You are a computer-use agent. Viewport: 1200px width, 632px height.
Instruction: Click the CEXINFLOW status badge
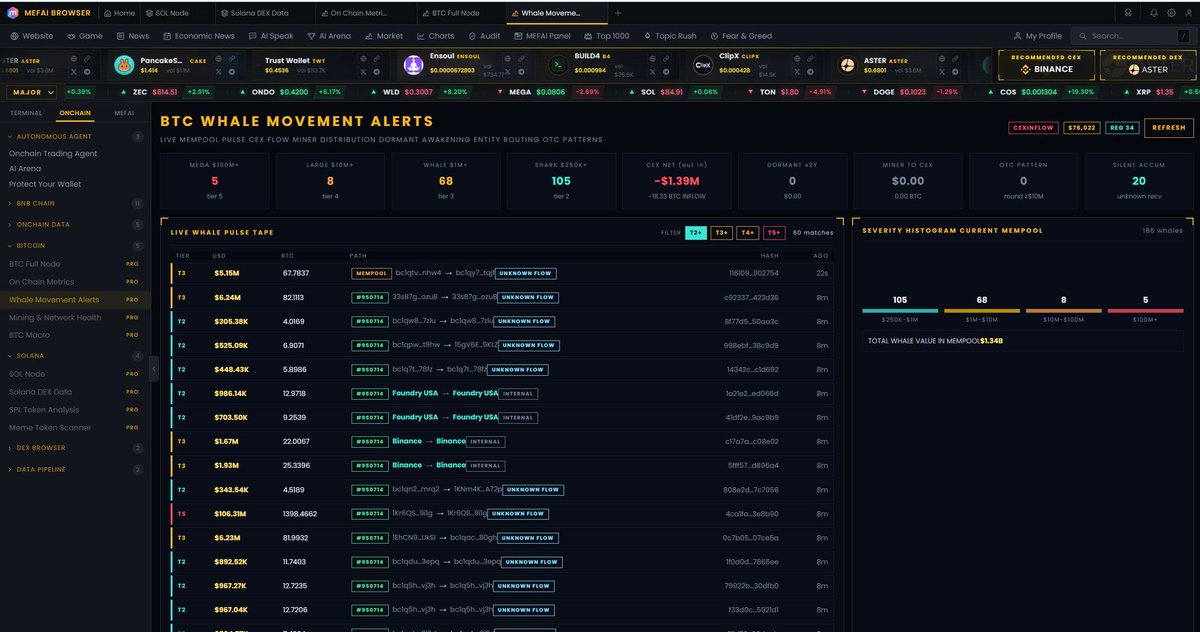1033,128
